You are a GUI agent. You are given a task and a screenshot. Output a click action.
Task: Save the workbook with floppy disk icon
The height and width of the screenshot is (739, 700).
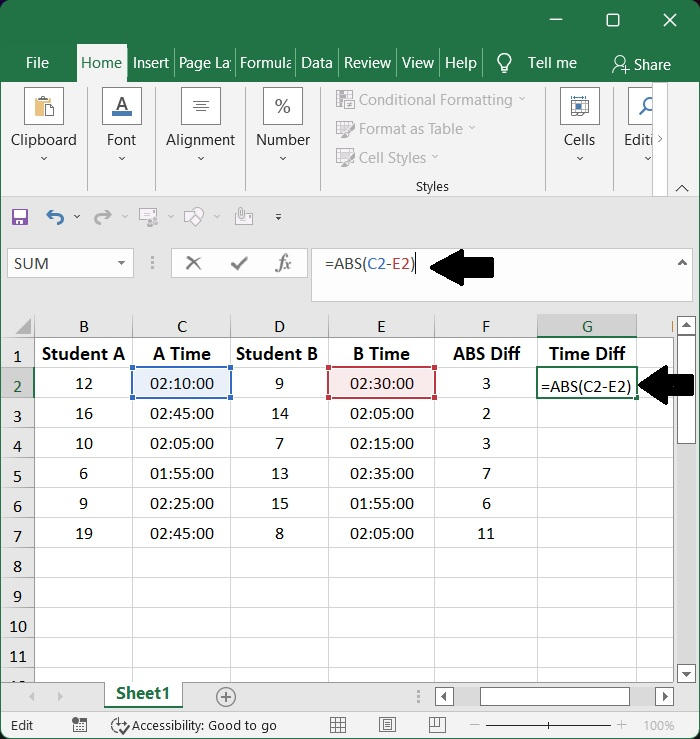pos(20,217)
